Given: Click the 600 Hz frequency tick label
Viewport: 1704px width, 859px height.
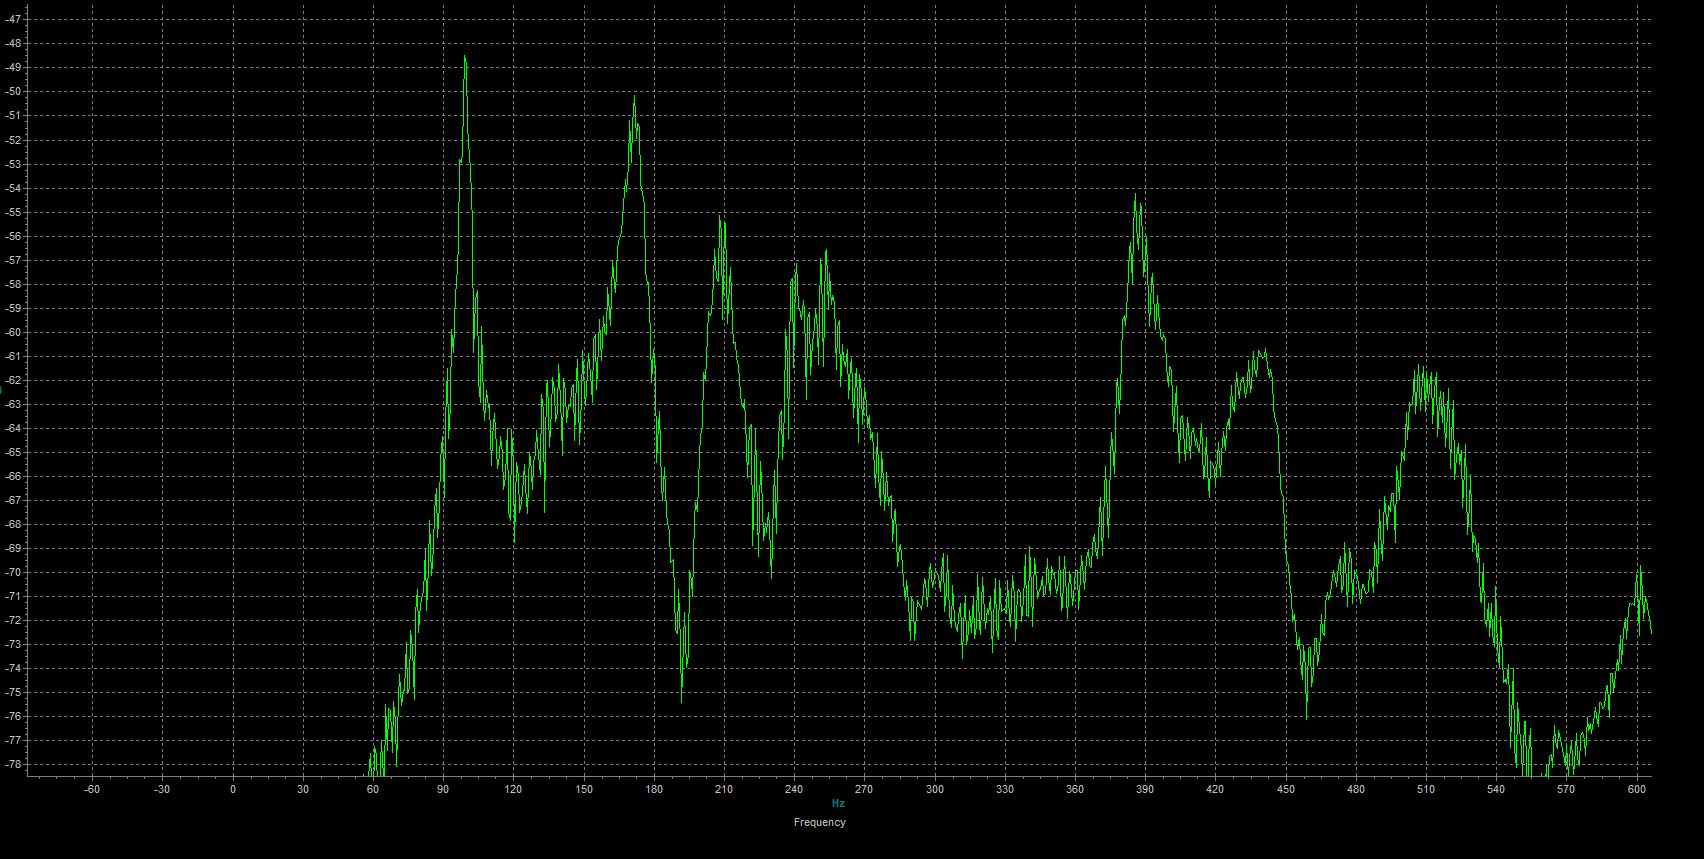Looking at the screenshot, I should pos(1636,789).
